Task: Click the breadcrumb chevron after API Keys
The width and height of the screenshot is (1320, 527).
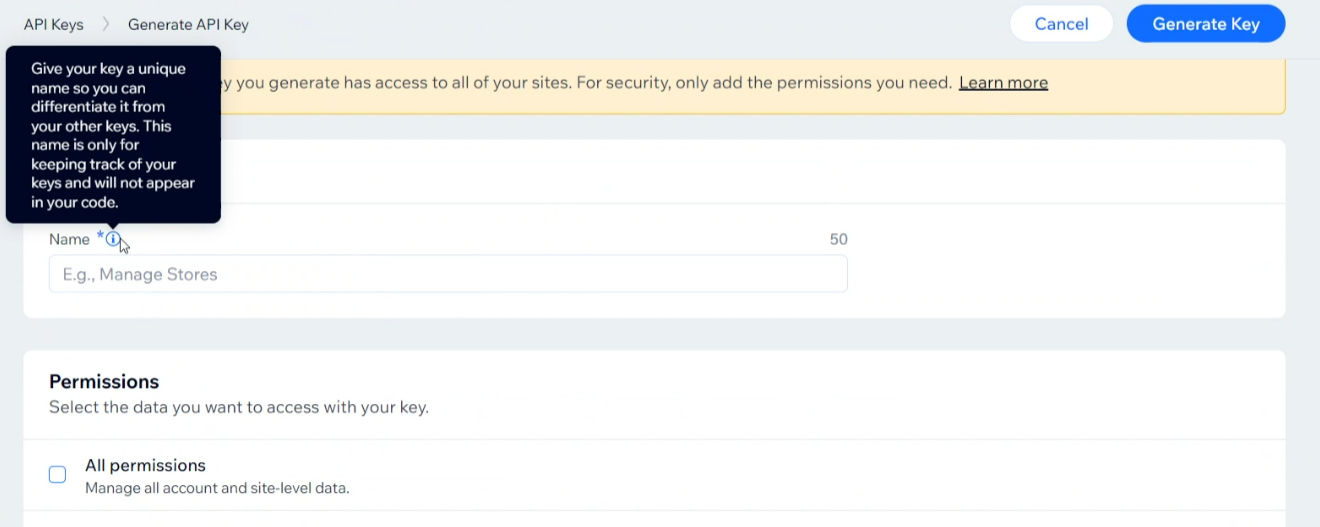Action: [106, 24]
